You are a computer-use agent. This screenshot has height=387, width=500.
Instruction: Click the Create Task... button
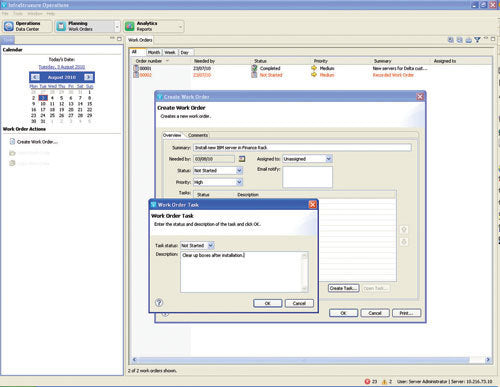tap(343, 288)
